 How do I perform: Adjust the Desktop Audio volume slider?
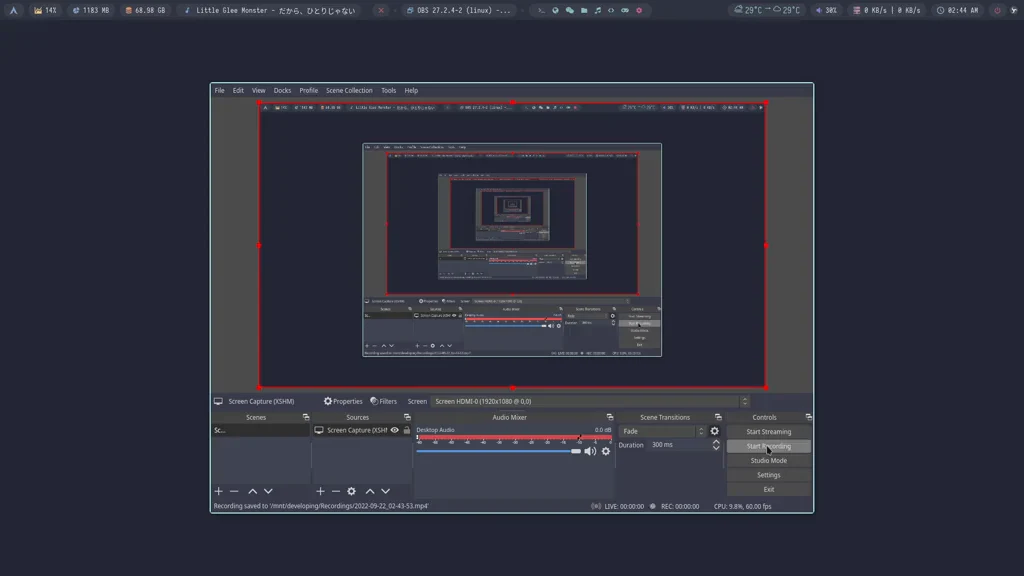pos(577,451)
